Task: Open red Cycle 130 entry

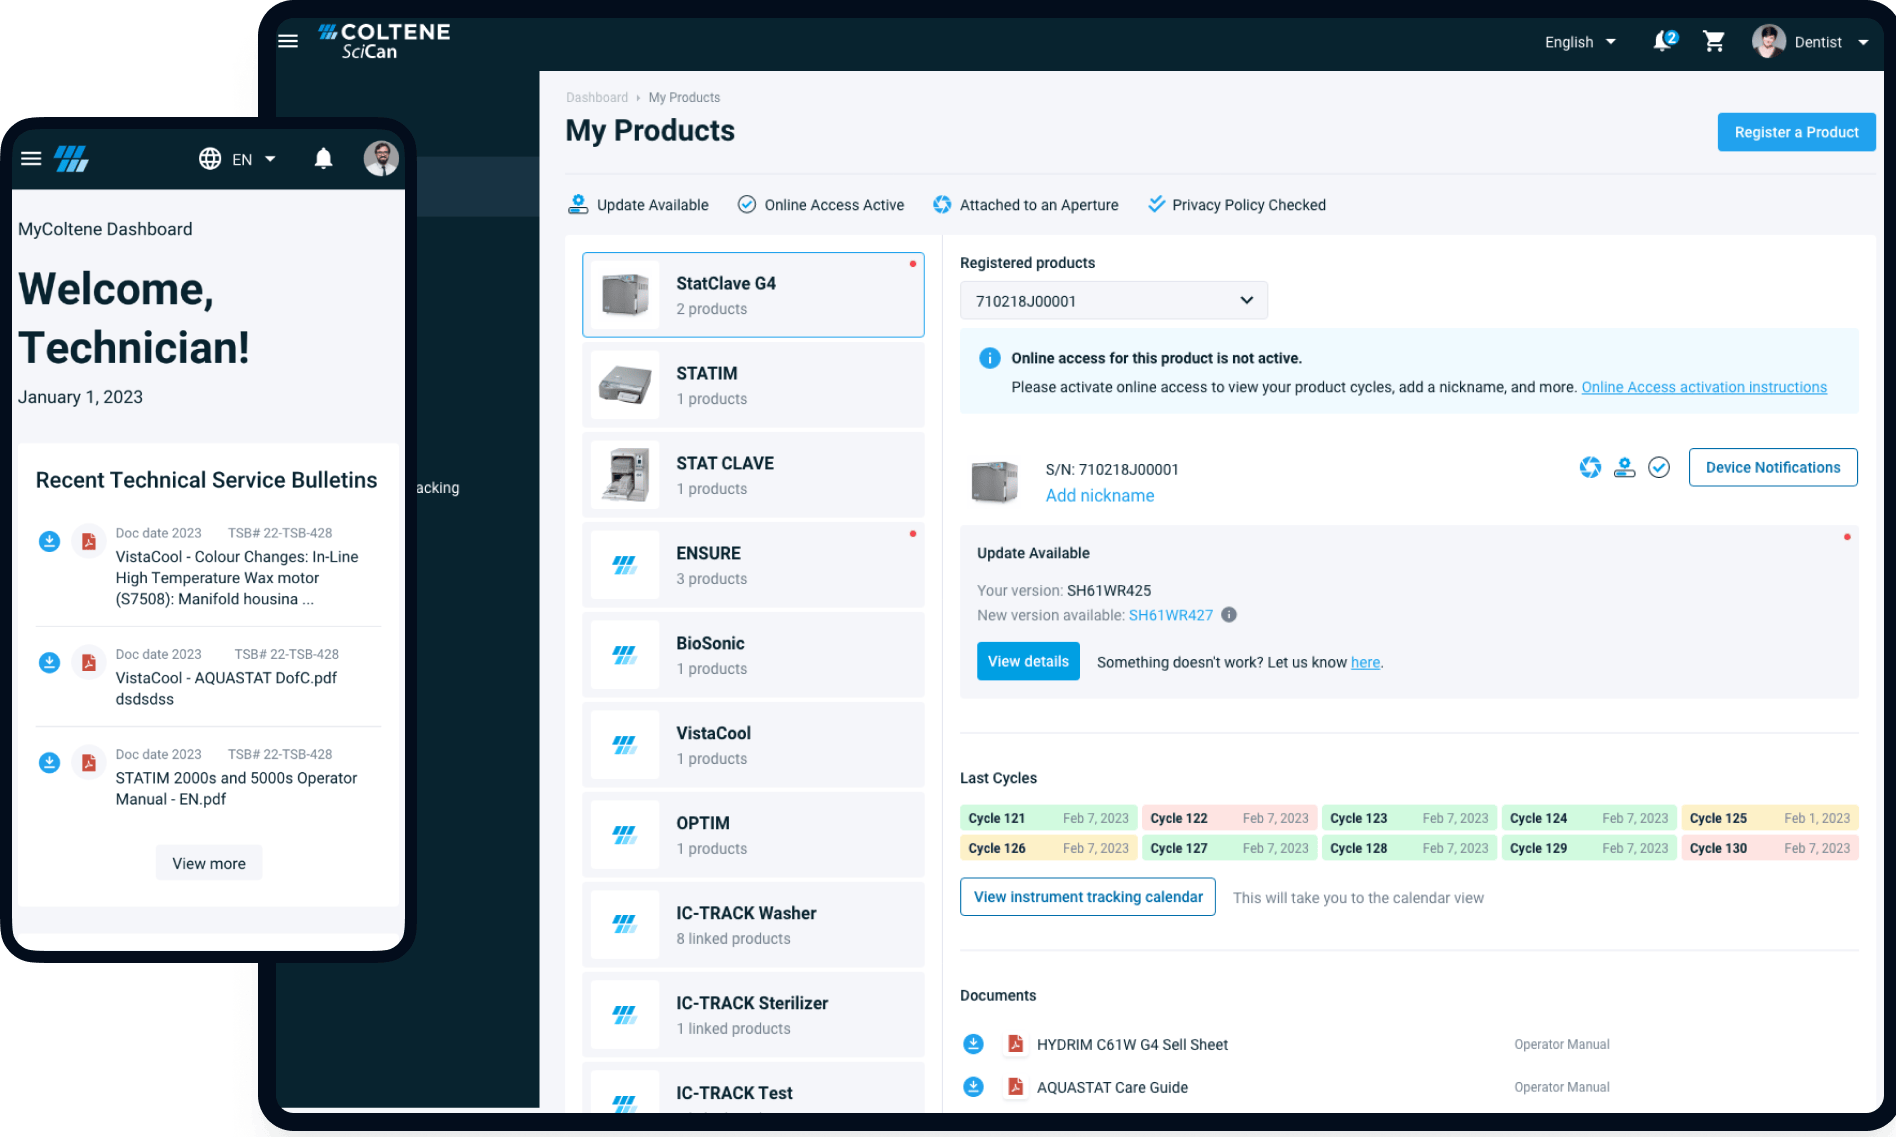Action: (1769, 848)
